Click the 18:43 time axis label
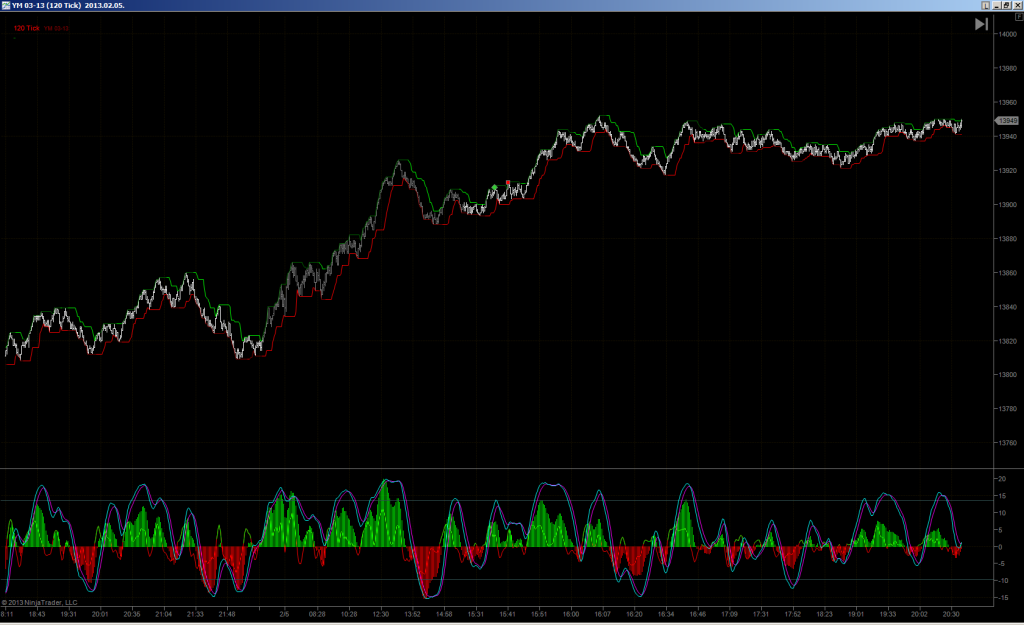 click(x=37, y=614)
